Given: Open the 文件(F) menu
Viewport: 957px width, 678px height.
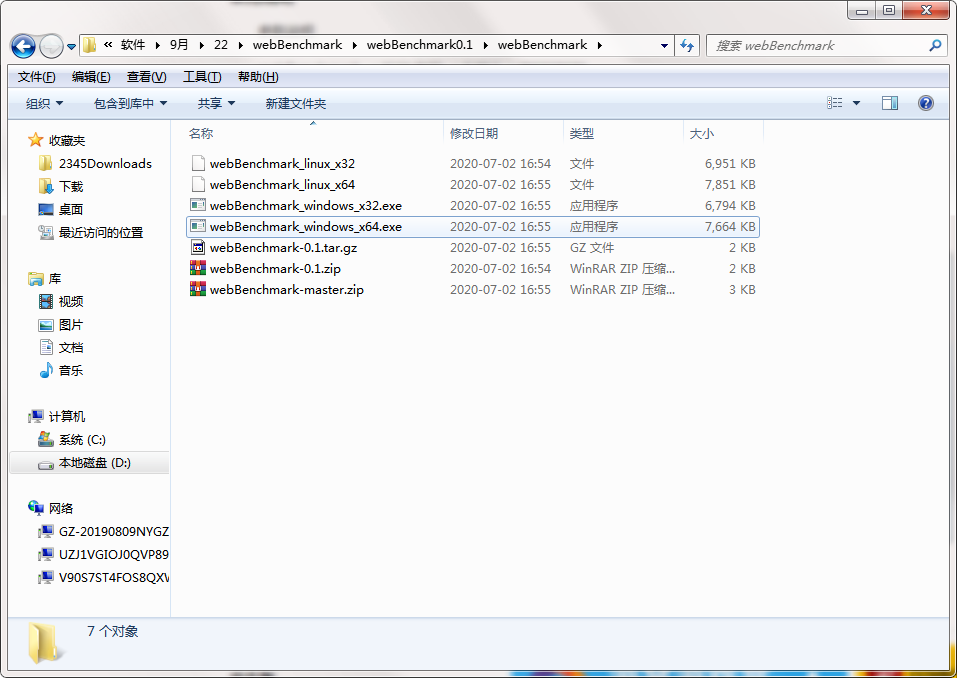Looking at the screenshot, I should tap(37, 77).
